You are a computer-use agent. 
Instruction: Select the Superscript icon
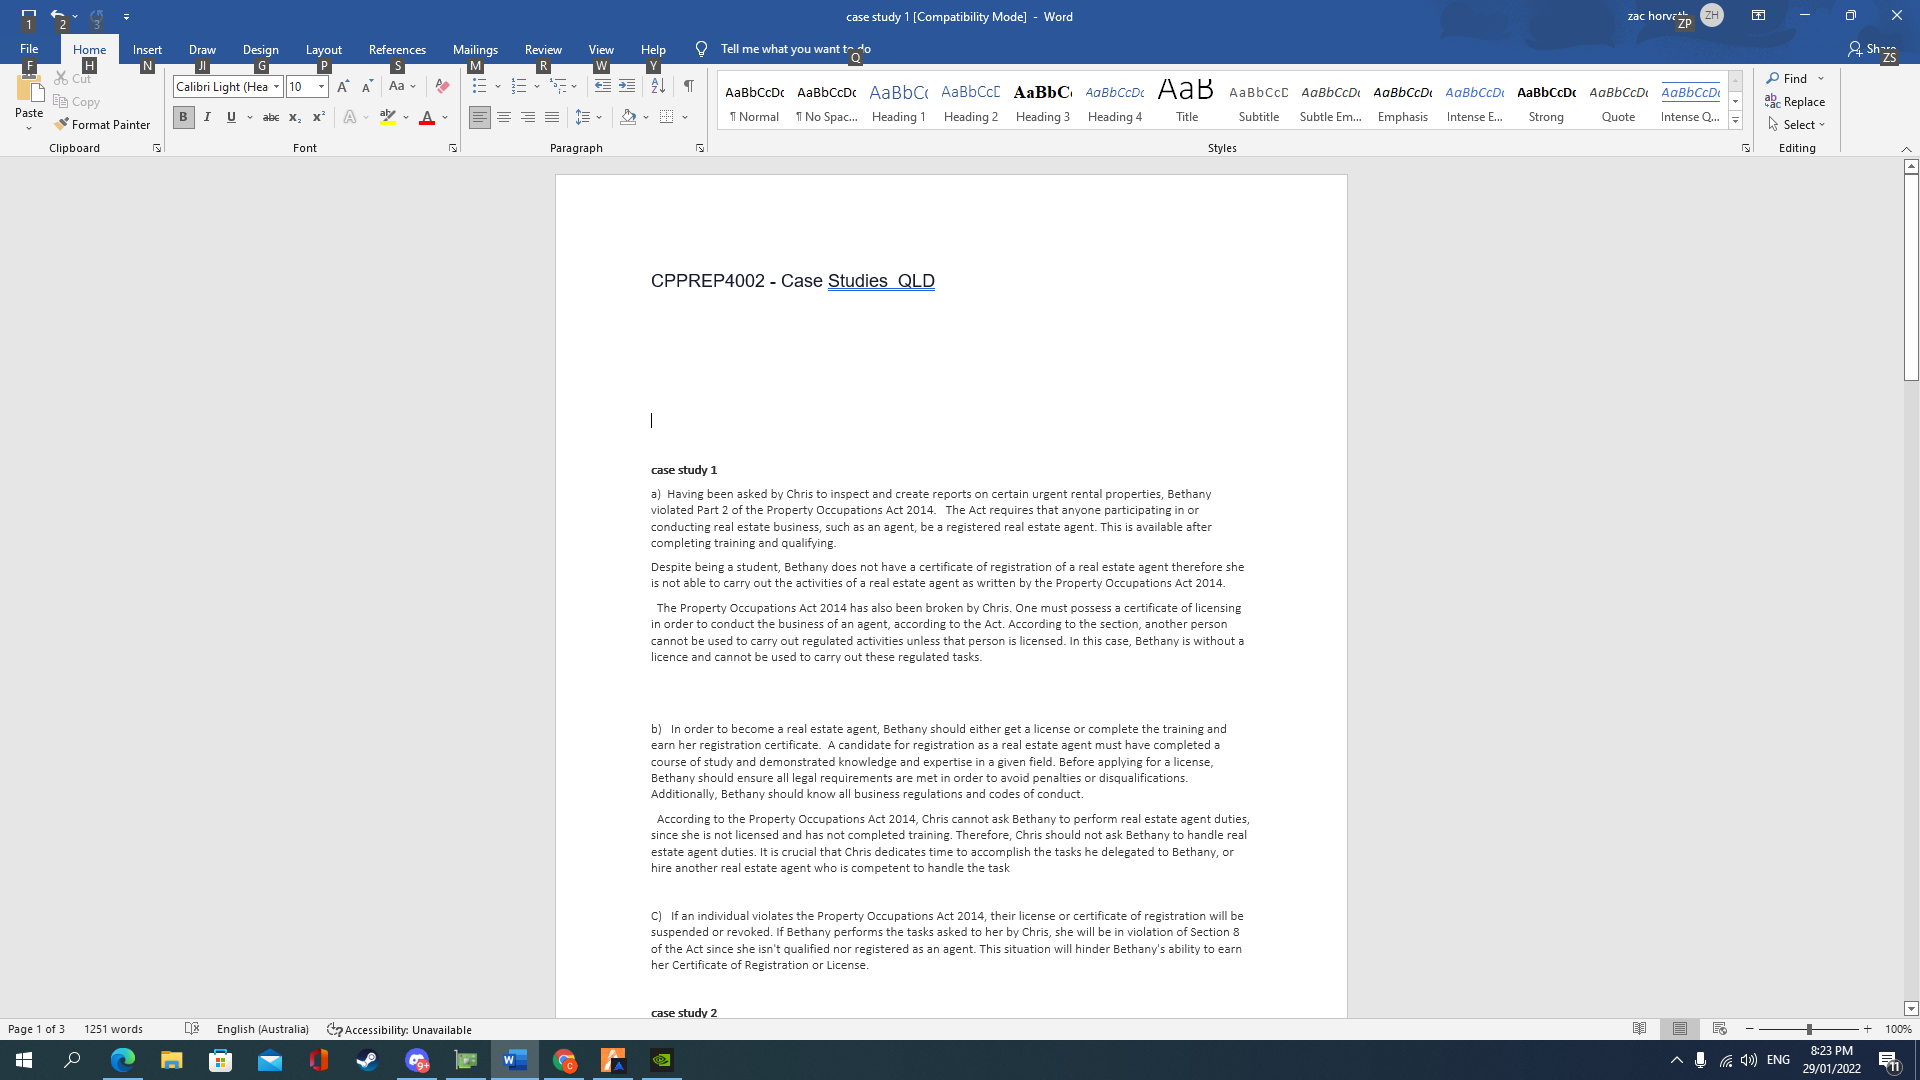(x=318, y=117)
